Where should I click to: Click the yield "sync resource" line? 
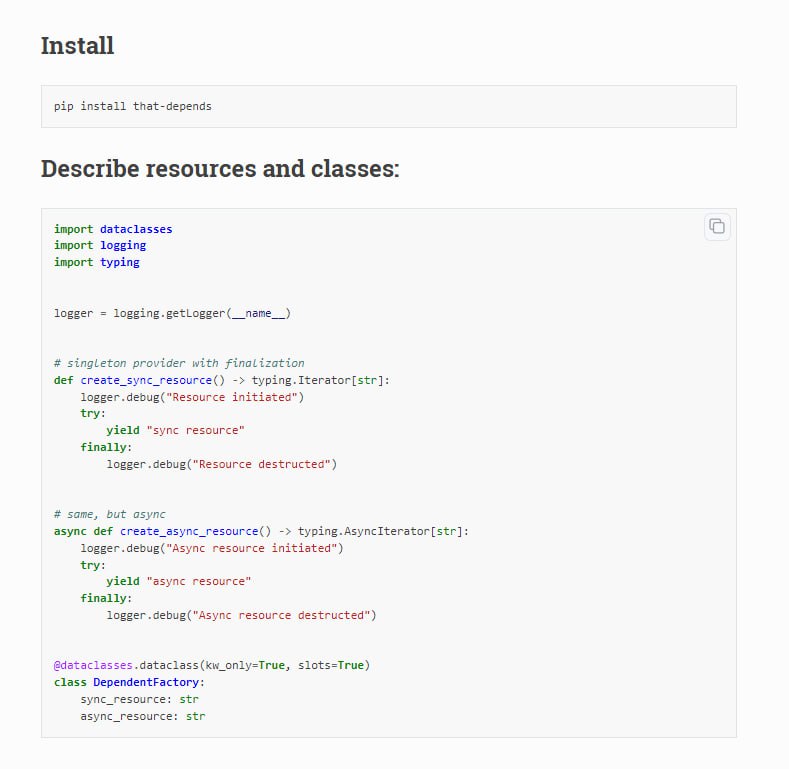pos(176,430)
